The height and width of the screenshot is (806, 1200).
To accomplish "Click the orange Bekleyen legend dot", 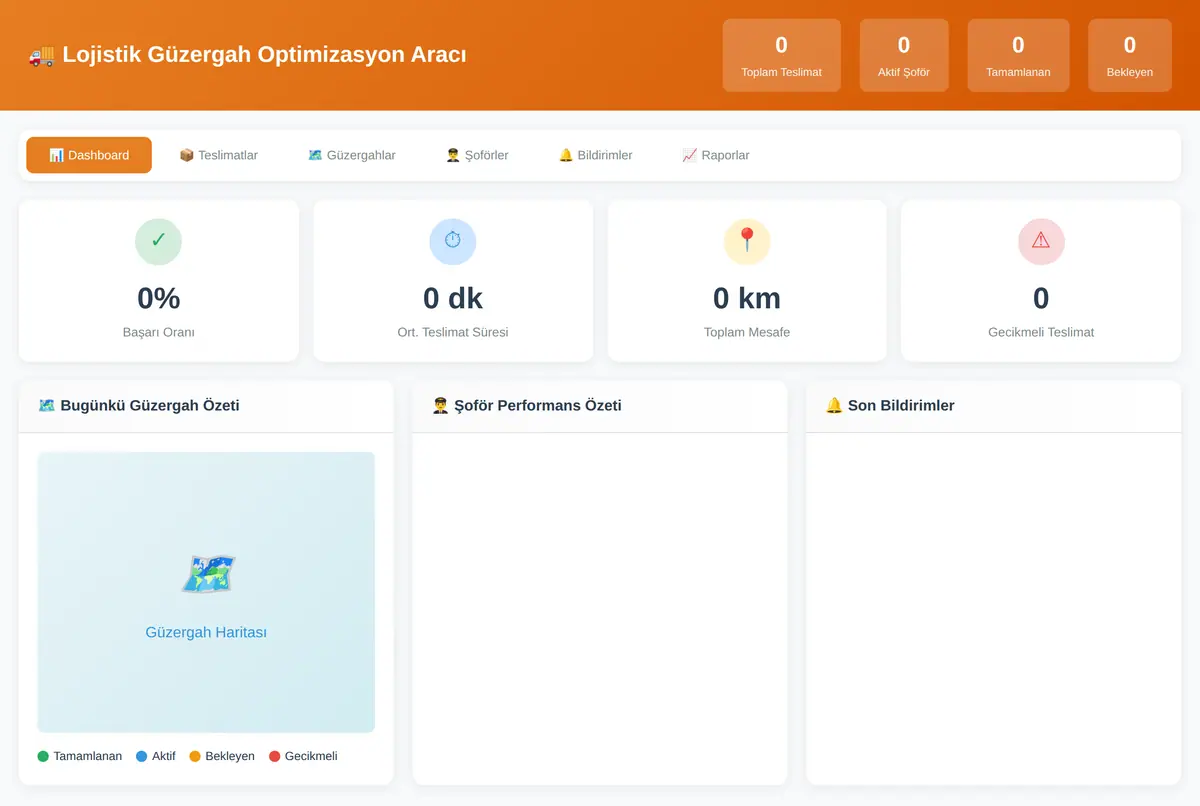I will pyautogui.click(x=195, y=756).
